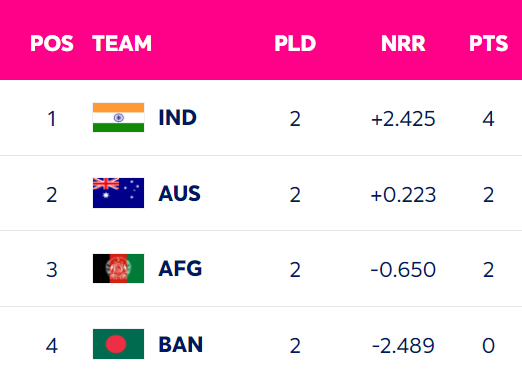Sort by the PLD column header
This screenshot has width=522, height=379.
[295, 43]
